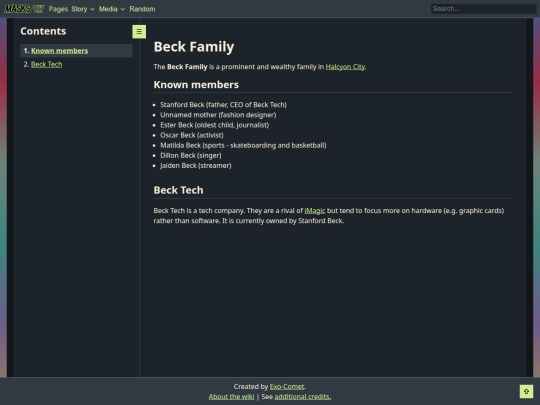The image size is (540, 405).
Task: Click the Oscar Beck (activist) entry
Action: (192, 135)
